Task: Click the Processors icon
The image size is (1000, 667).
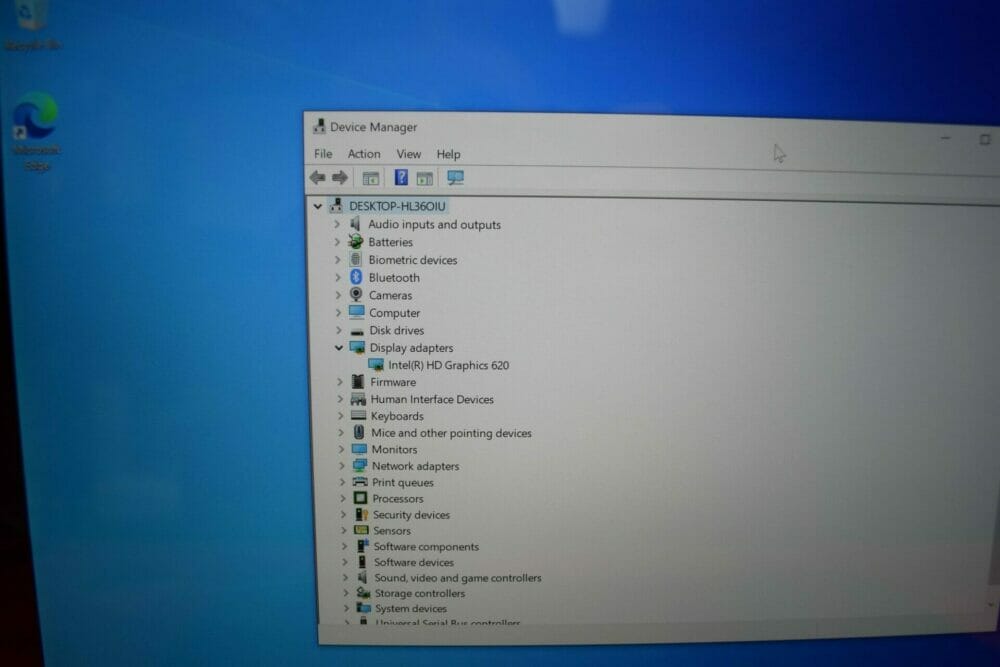Action: pos(360,498)
